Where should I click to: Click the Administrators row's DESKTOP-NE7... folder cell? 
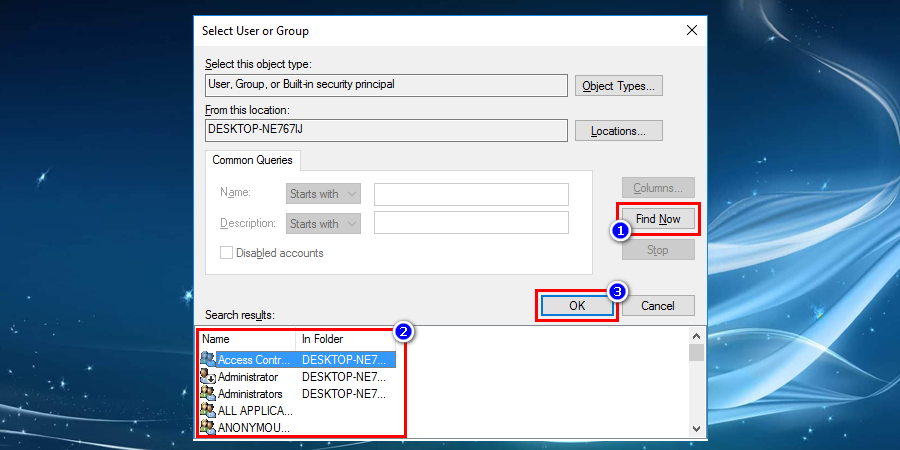344,394
